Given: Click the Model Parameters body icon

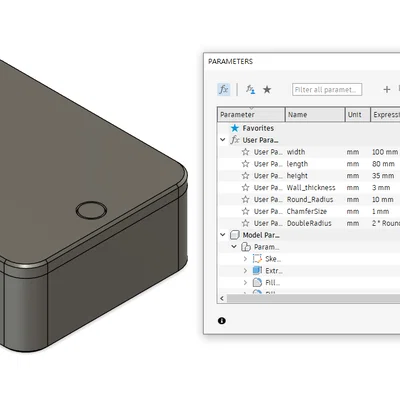Looking at the screenshot, I should [x=235, y=235].
